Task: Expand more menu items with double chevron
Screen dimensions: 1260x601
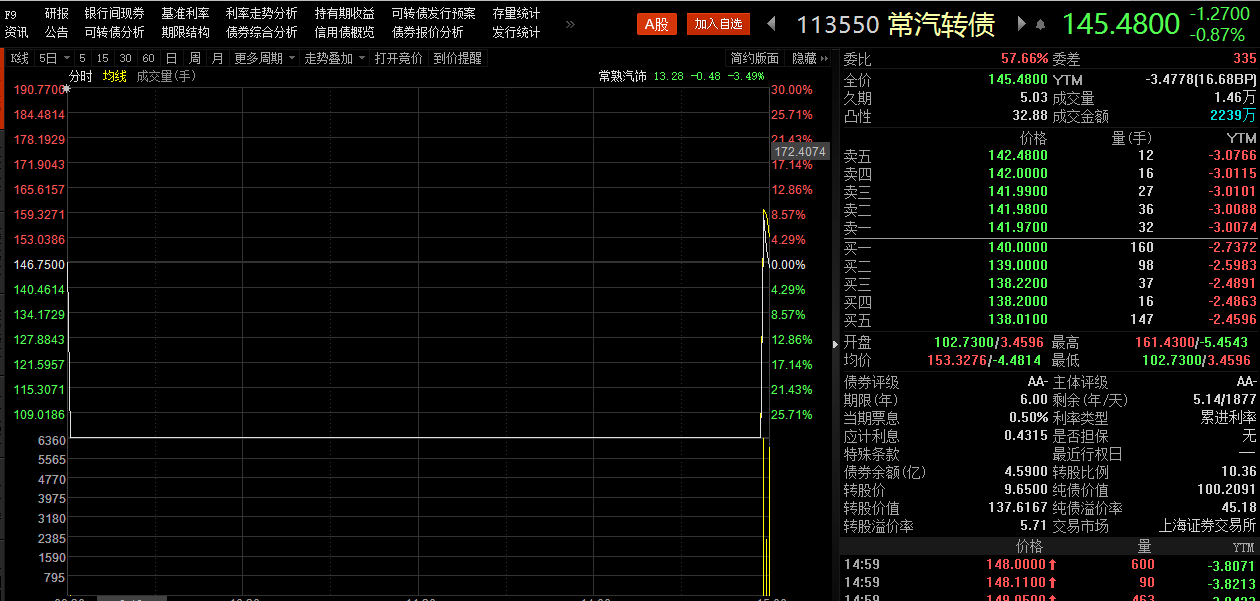Action: pyautogui.click(x=571, y=24)
